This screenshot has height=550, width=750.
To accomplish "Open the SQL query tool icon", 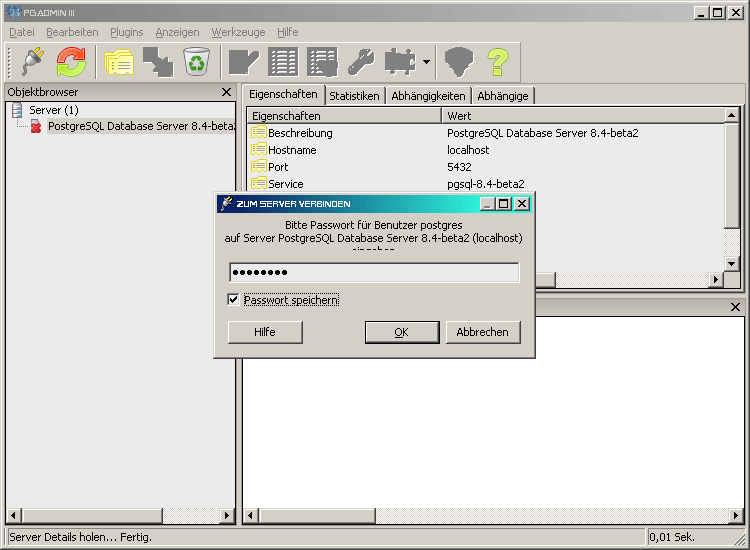I will click(244, 62).
